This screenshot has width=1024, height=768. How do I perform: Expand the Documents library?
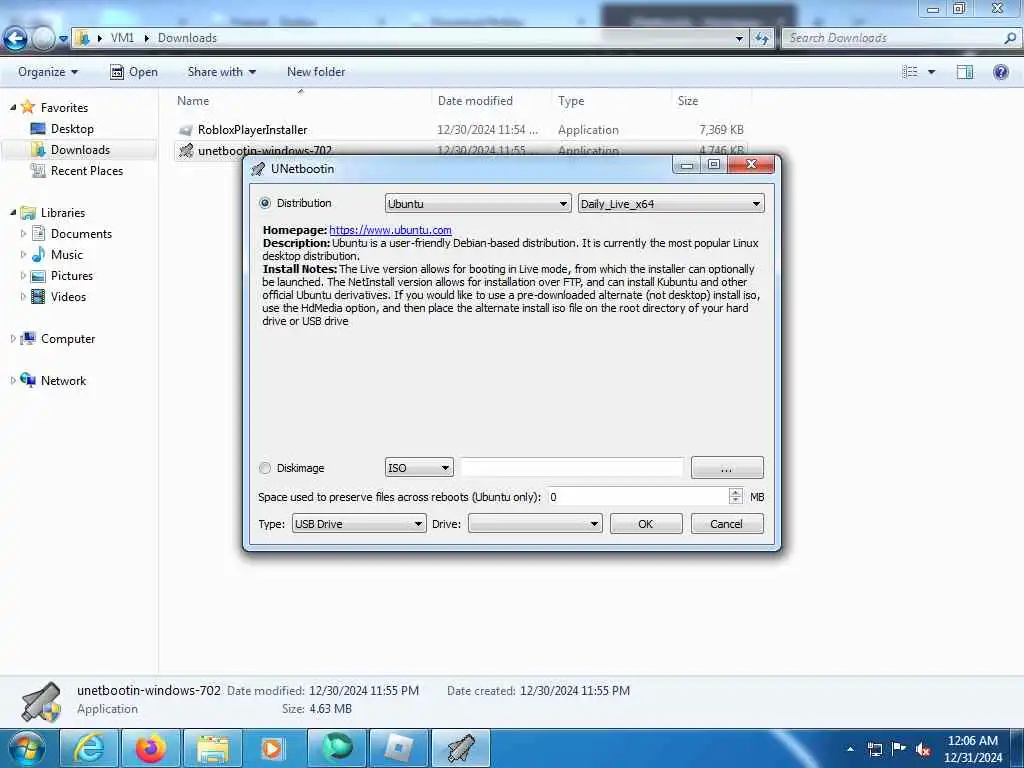(24, 233)
